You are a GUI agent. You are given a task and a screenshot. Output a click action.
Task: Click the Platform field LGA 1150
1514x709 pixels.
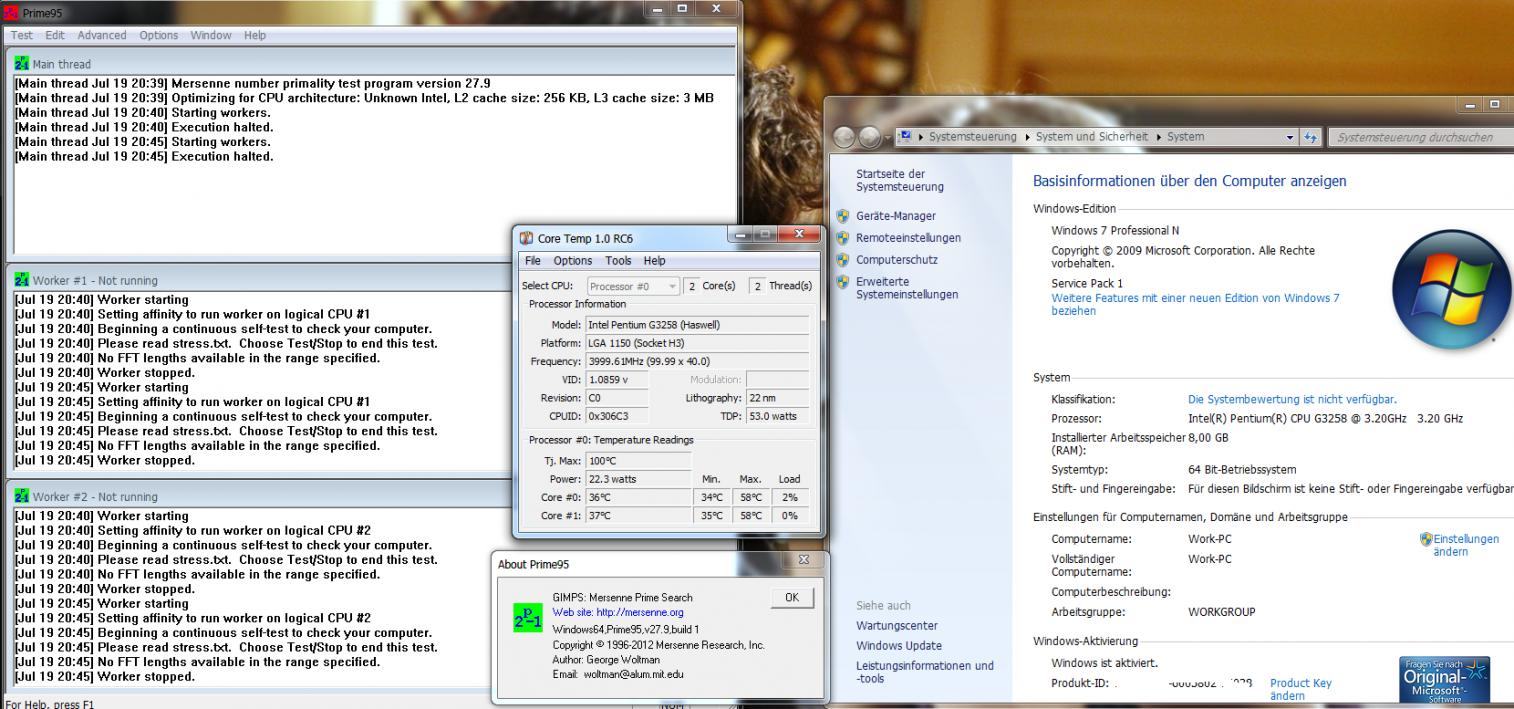tap(697, 343)
